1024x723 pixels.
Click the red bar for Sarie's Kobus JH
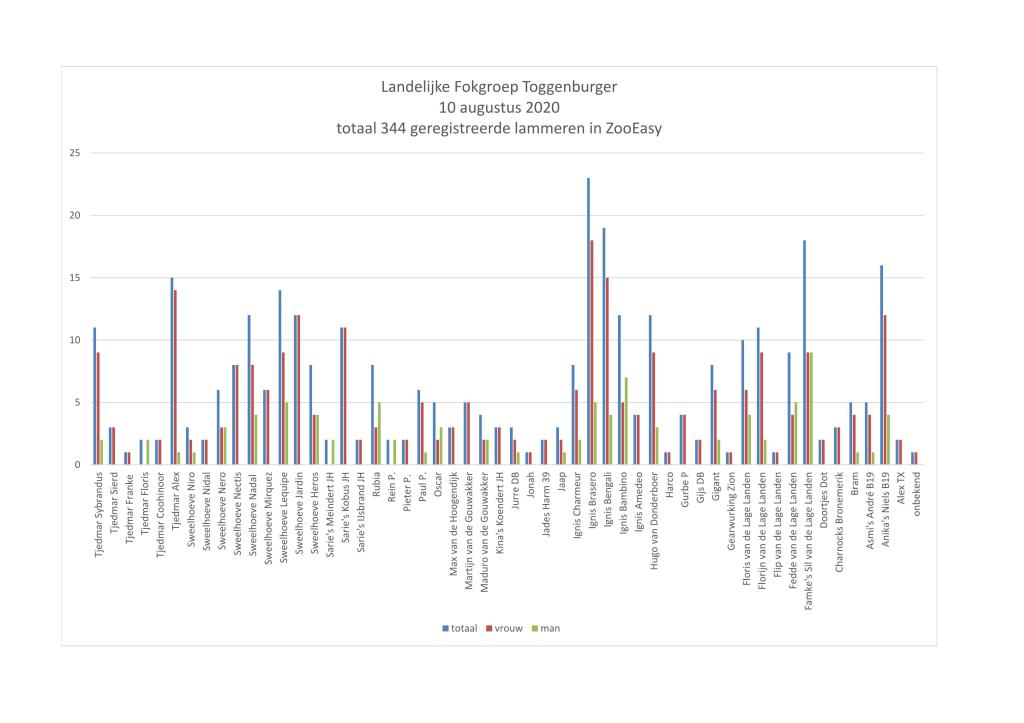346,395
